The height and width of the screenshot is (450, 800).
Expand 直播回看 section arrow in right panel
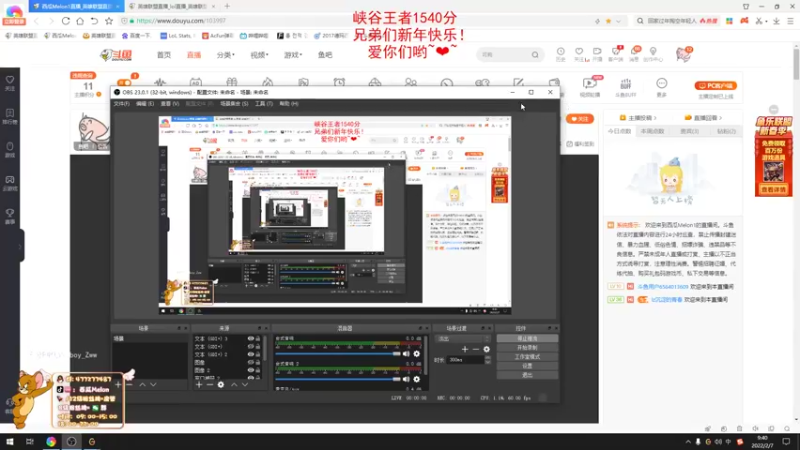(x=720, y=118)
